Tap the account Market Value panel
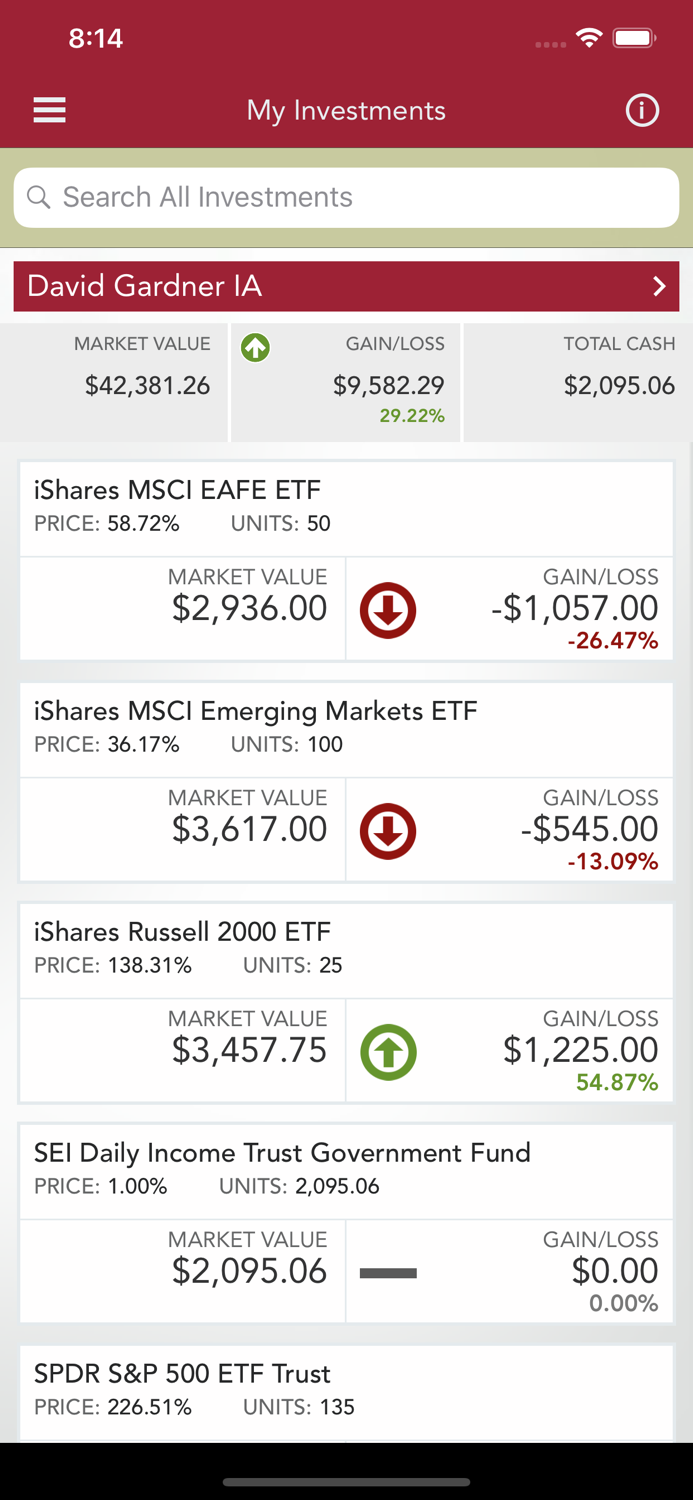Viewport: 693px width, 1500px height. (x=115, y=381)
